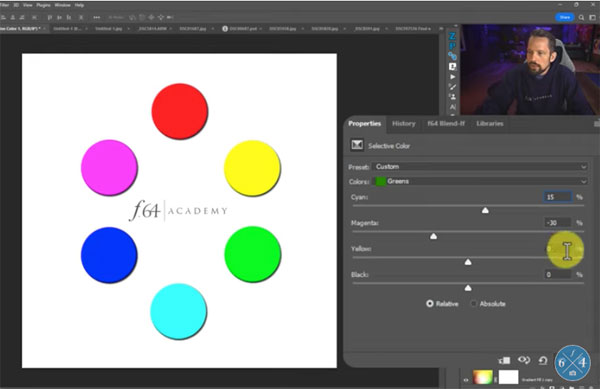The height and width of the screenshot is (389, 600).
Task: Open the Properties panel flyout menu
Action: click(x=597, y=124)
